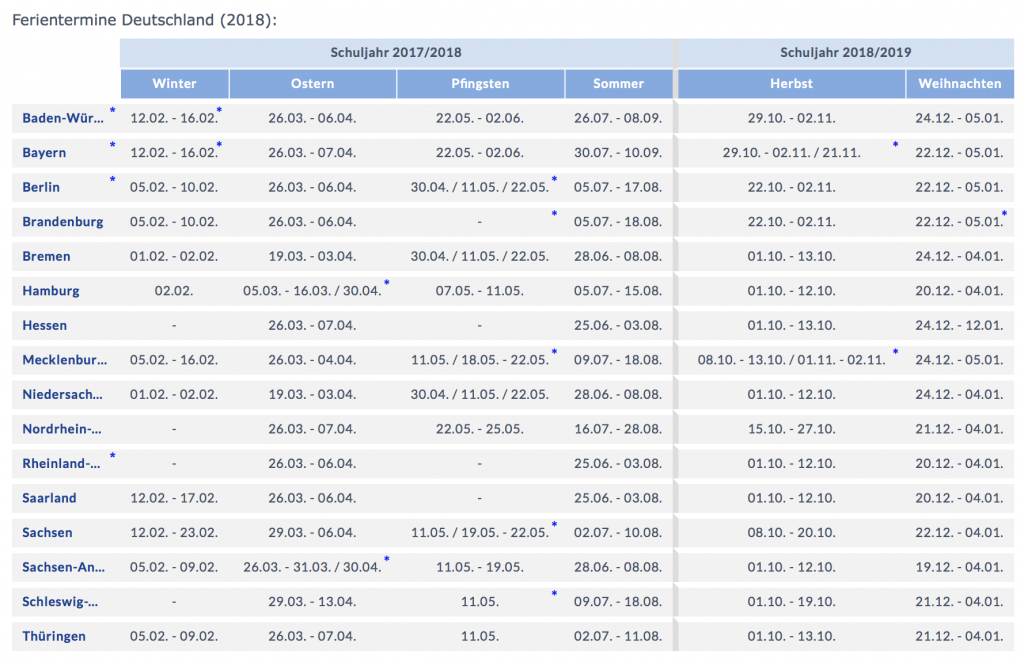Click the asterisk in Sachsen-Anhalt's Ostern cell

click(x=386, y=560)
